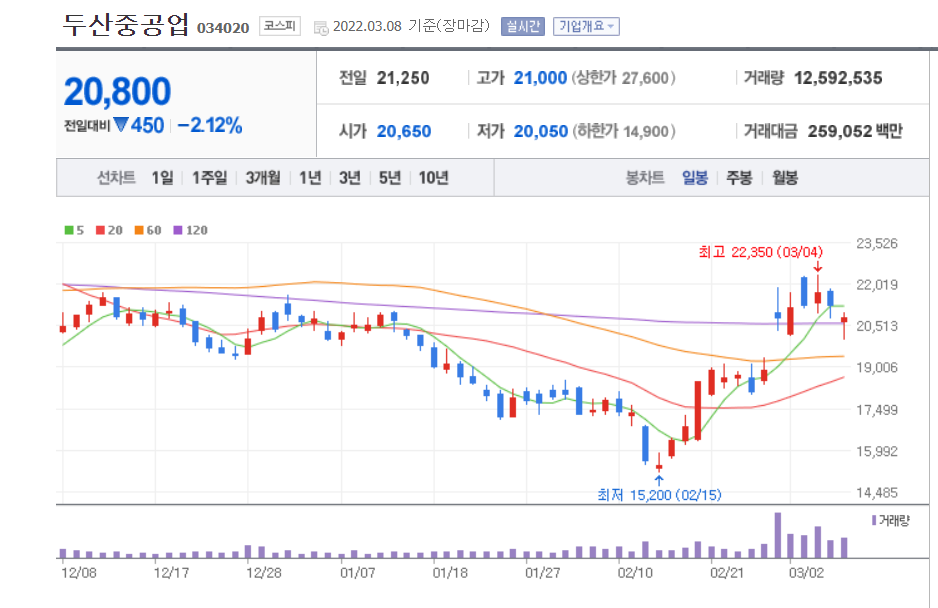Click the high price value 21,000
The width and height of the screenshot is (938, 608).
(x=540, y=78)
